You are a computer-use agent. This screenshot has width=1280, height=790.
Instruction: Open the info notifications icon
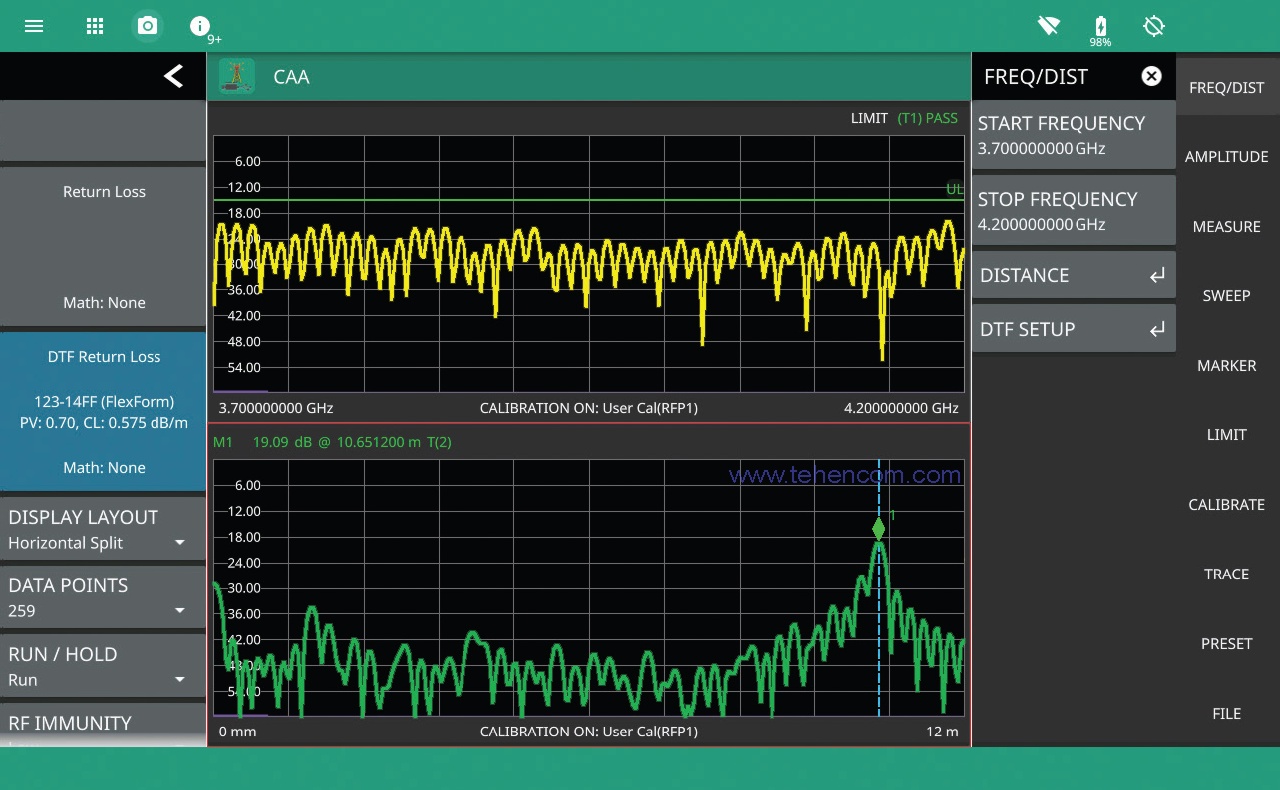[x=200, y=26]
